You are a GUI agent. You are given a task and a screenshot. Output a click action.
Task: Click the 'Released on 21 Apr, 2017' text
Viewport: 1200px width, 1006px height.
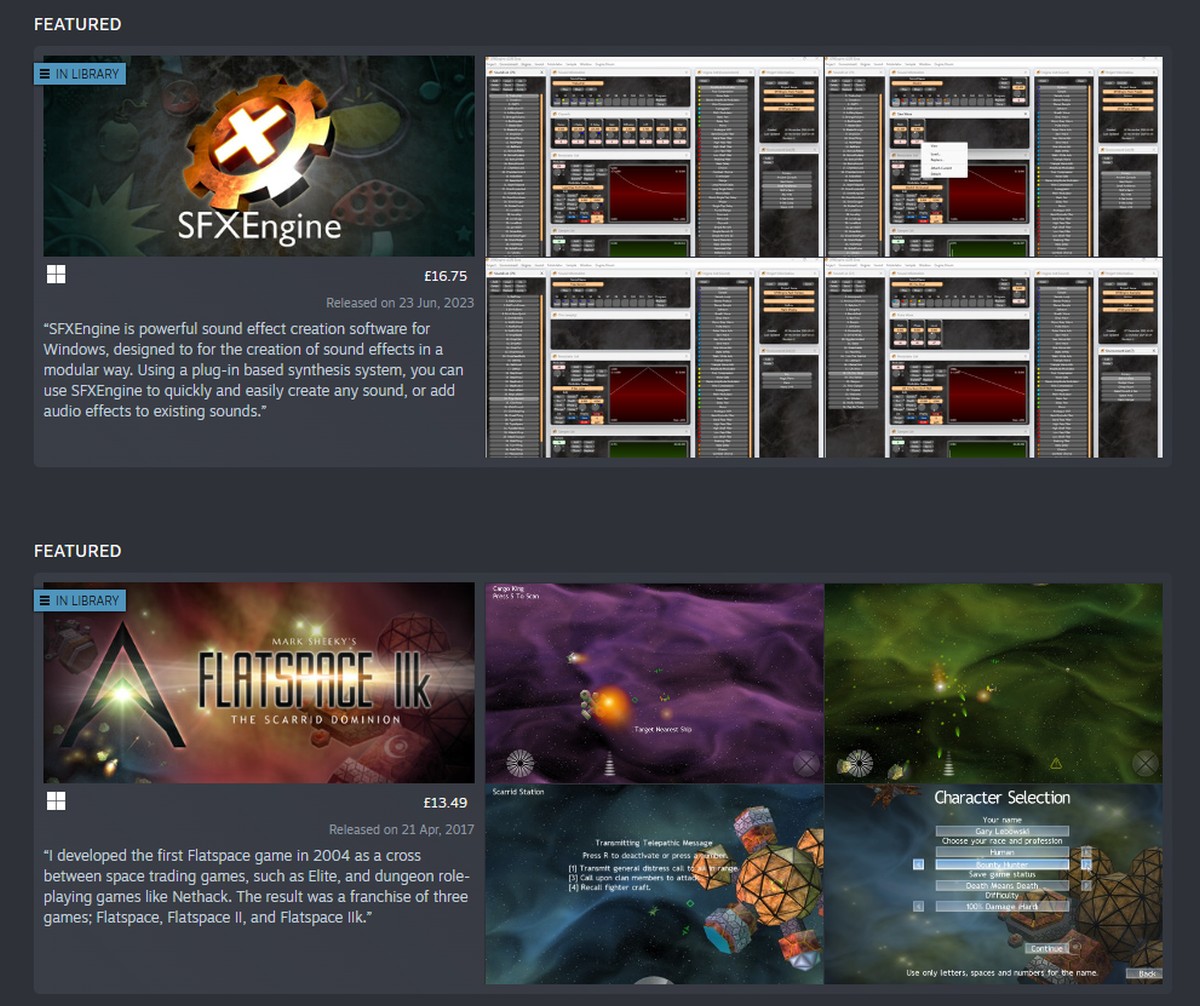pyautogui.click(x=401, y=829)
